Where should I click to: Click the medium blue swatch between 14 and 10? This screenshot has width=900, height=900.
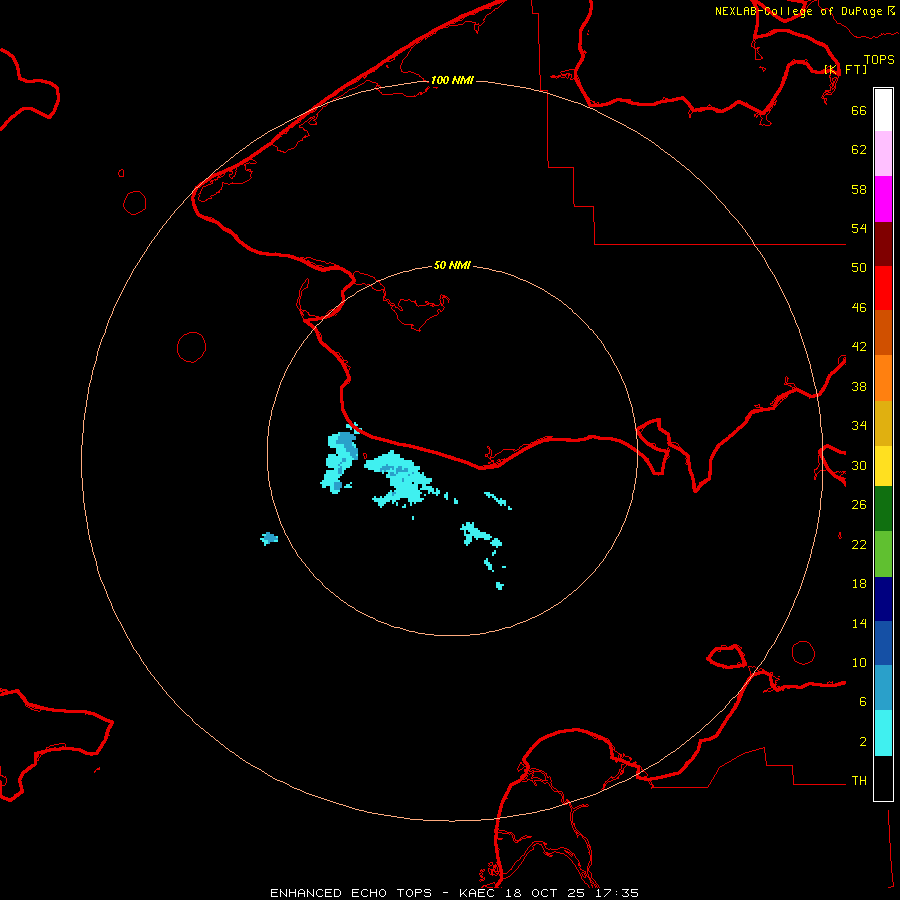[883, 643]
